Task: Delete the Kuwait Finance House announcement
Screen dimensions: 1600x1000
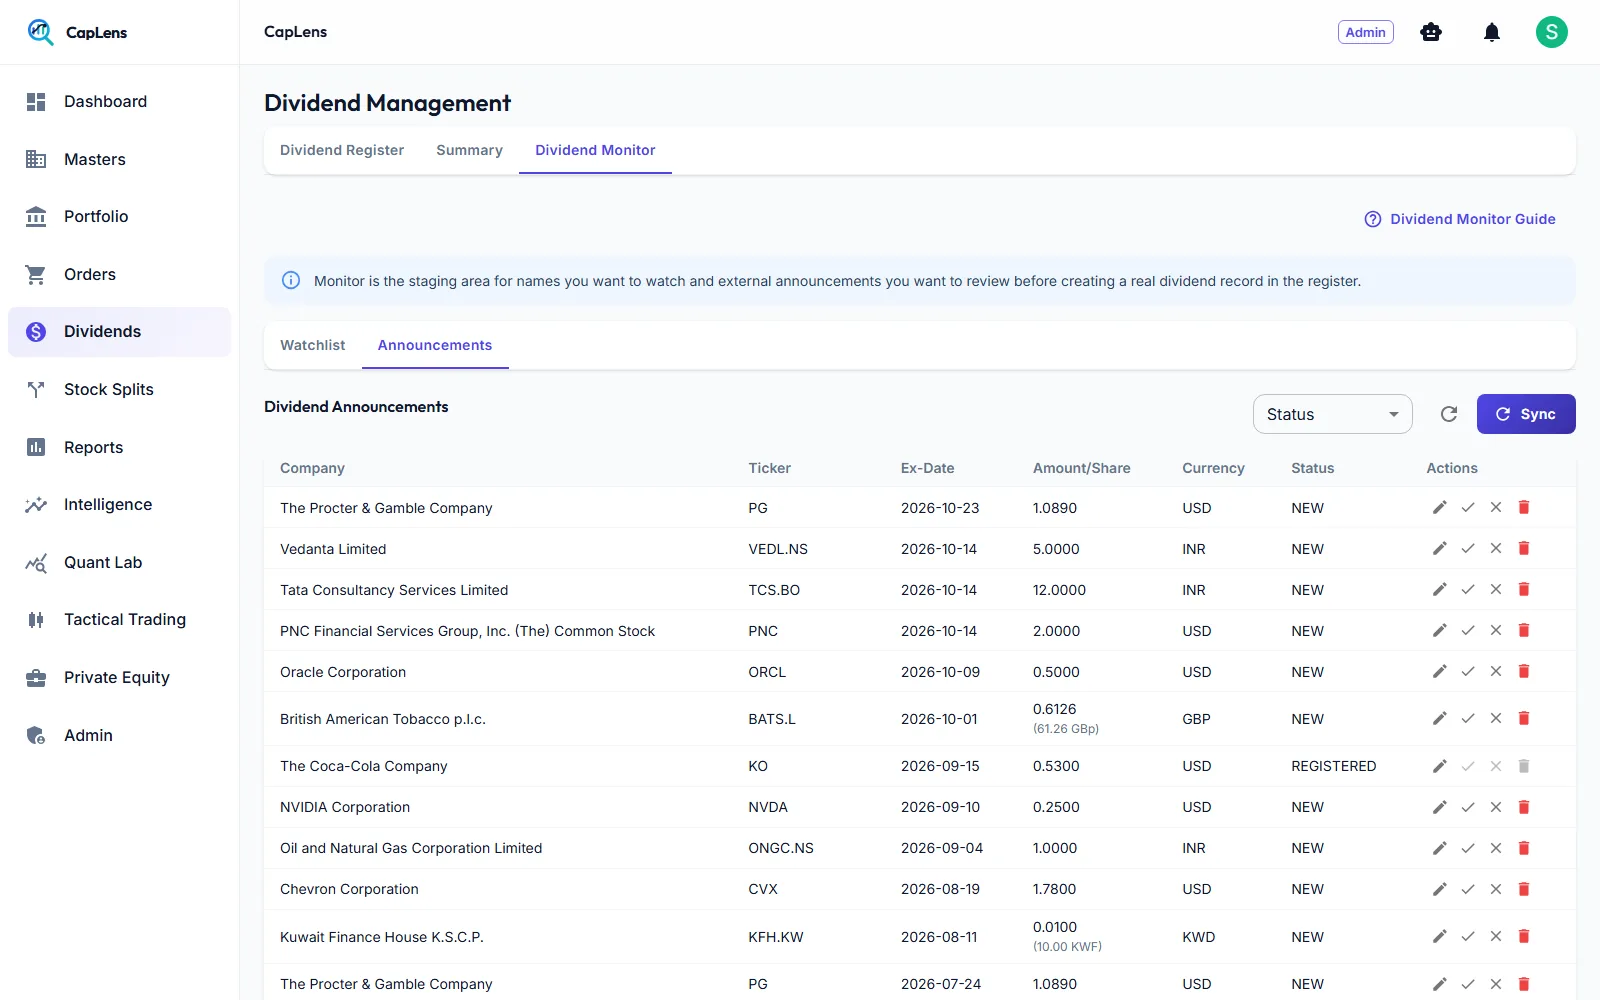Action: tap(1524, 936)
